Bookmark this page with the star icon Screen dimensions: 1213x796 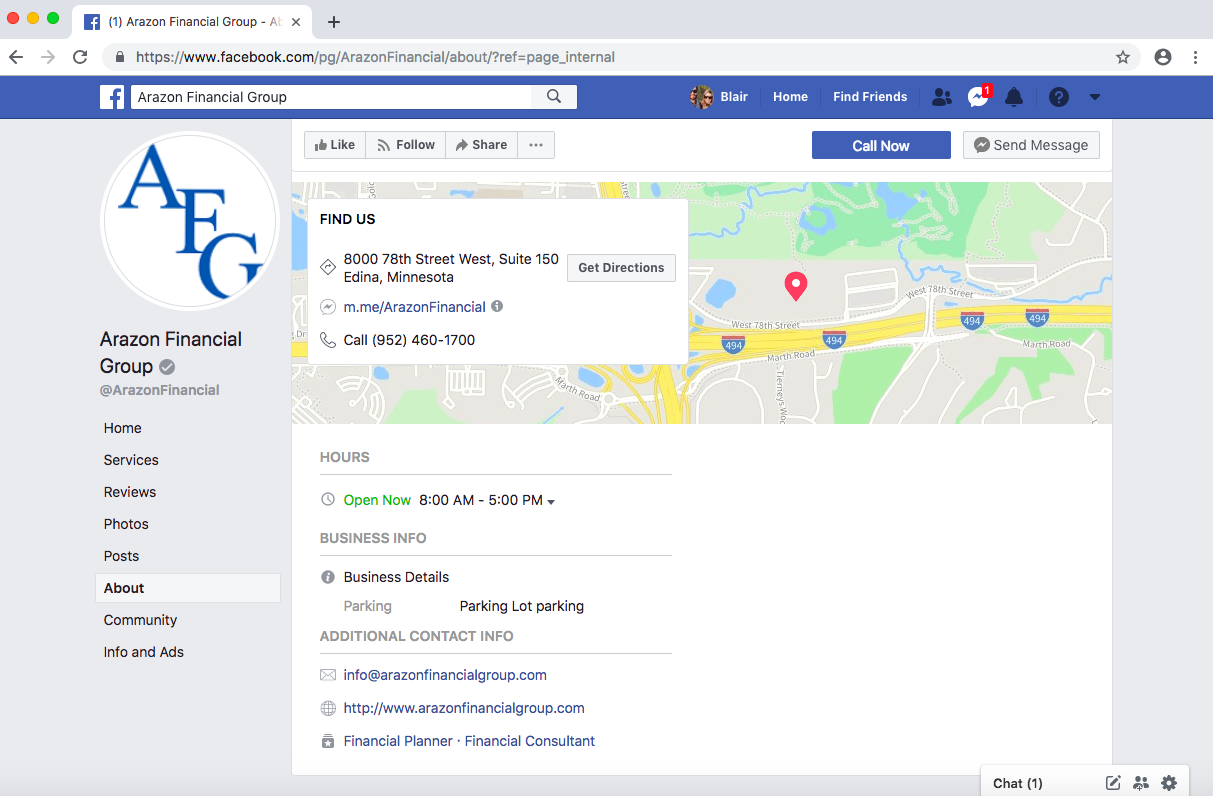pos(1123,57)
